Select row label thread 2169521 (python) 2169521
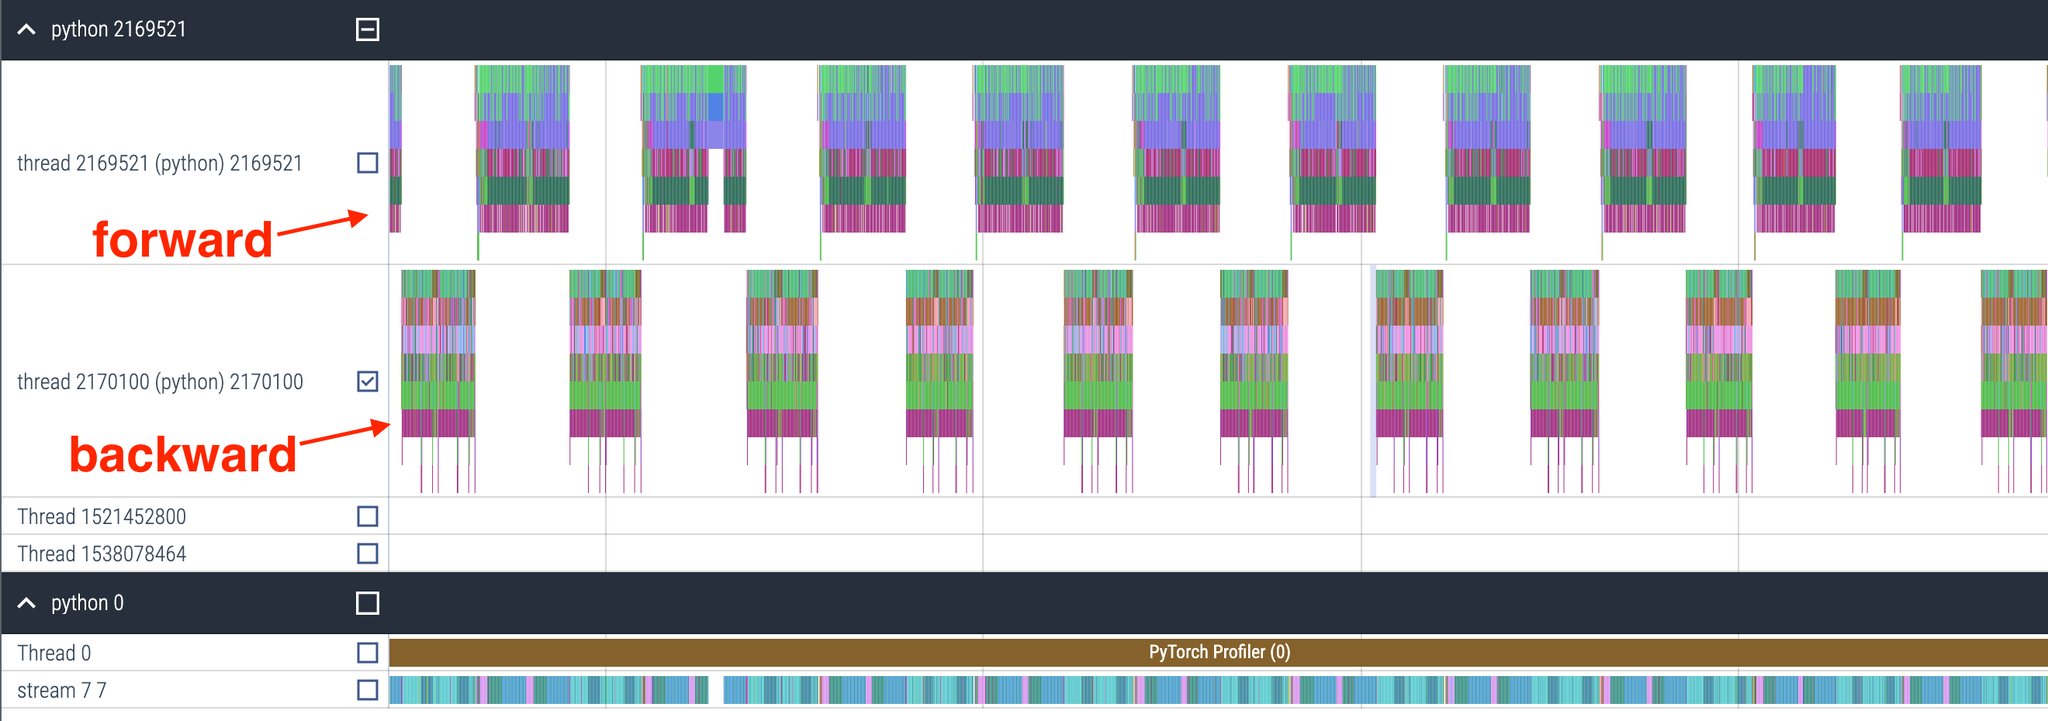 point(160,163)
